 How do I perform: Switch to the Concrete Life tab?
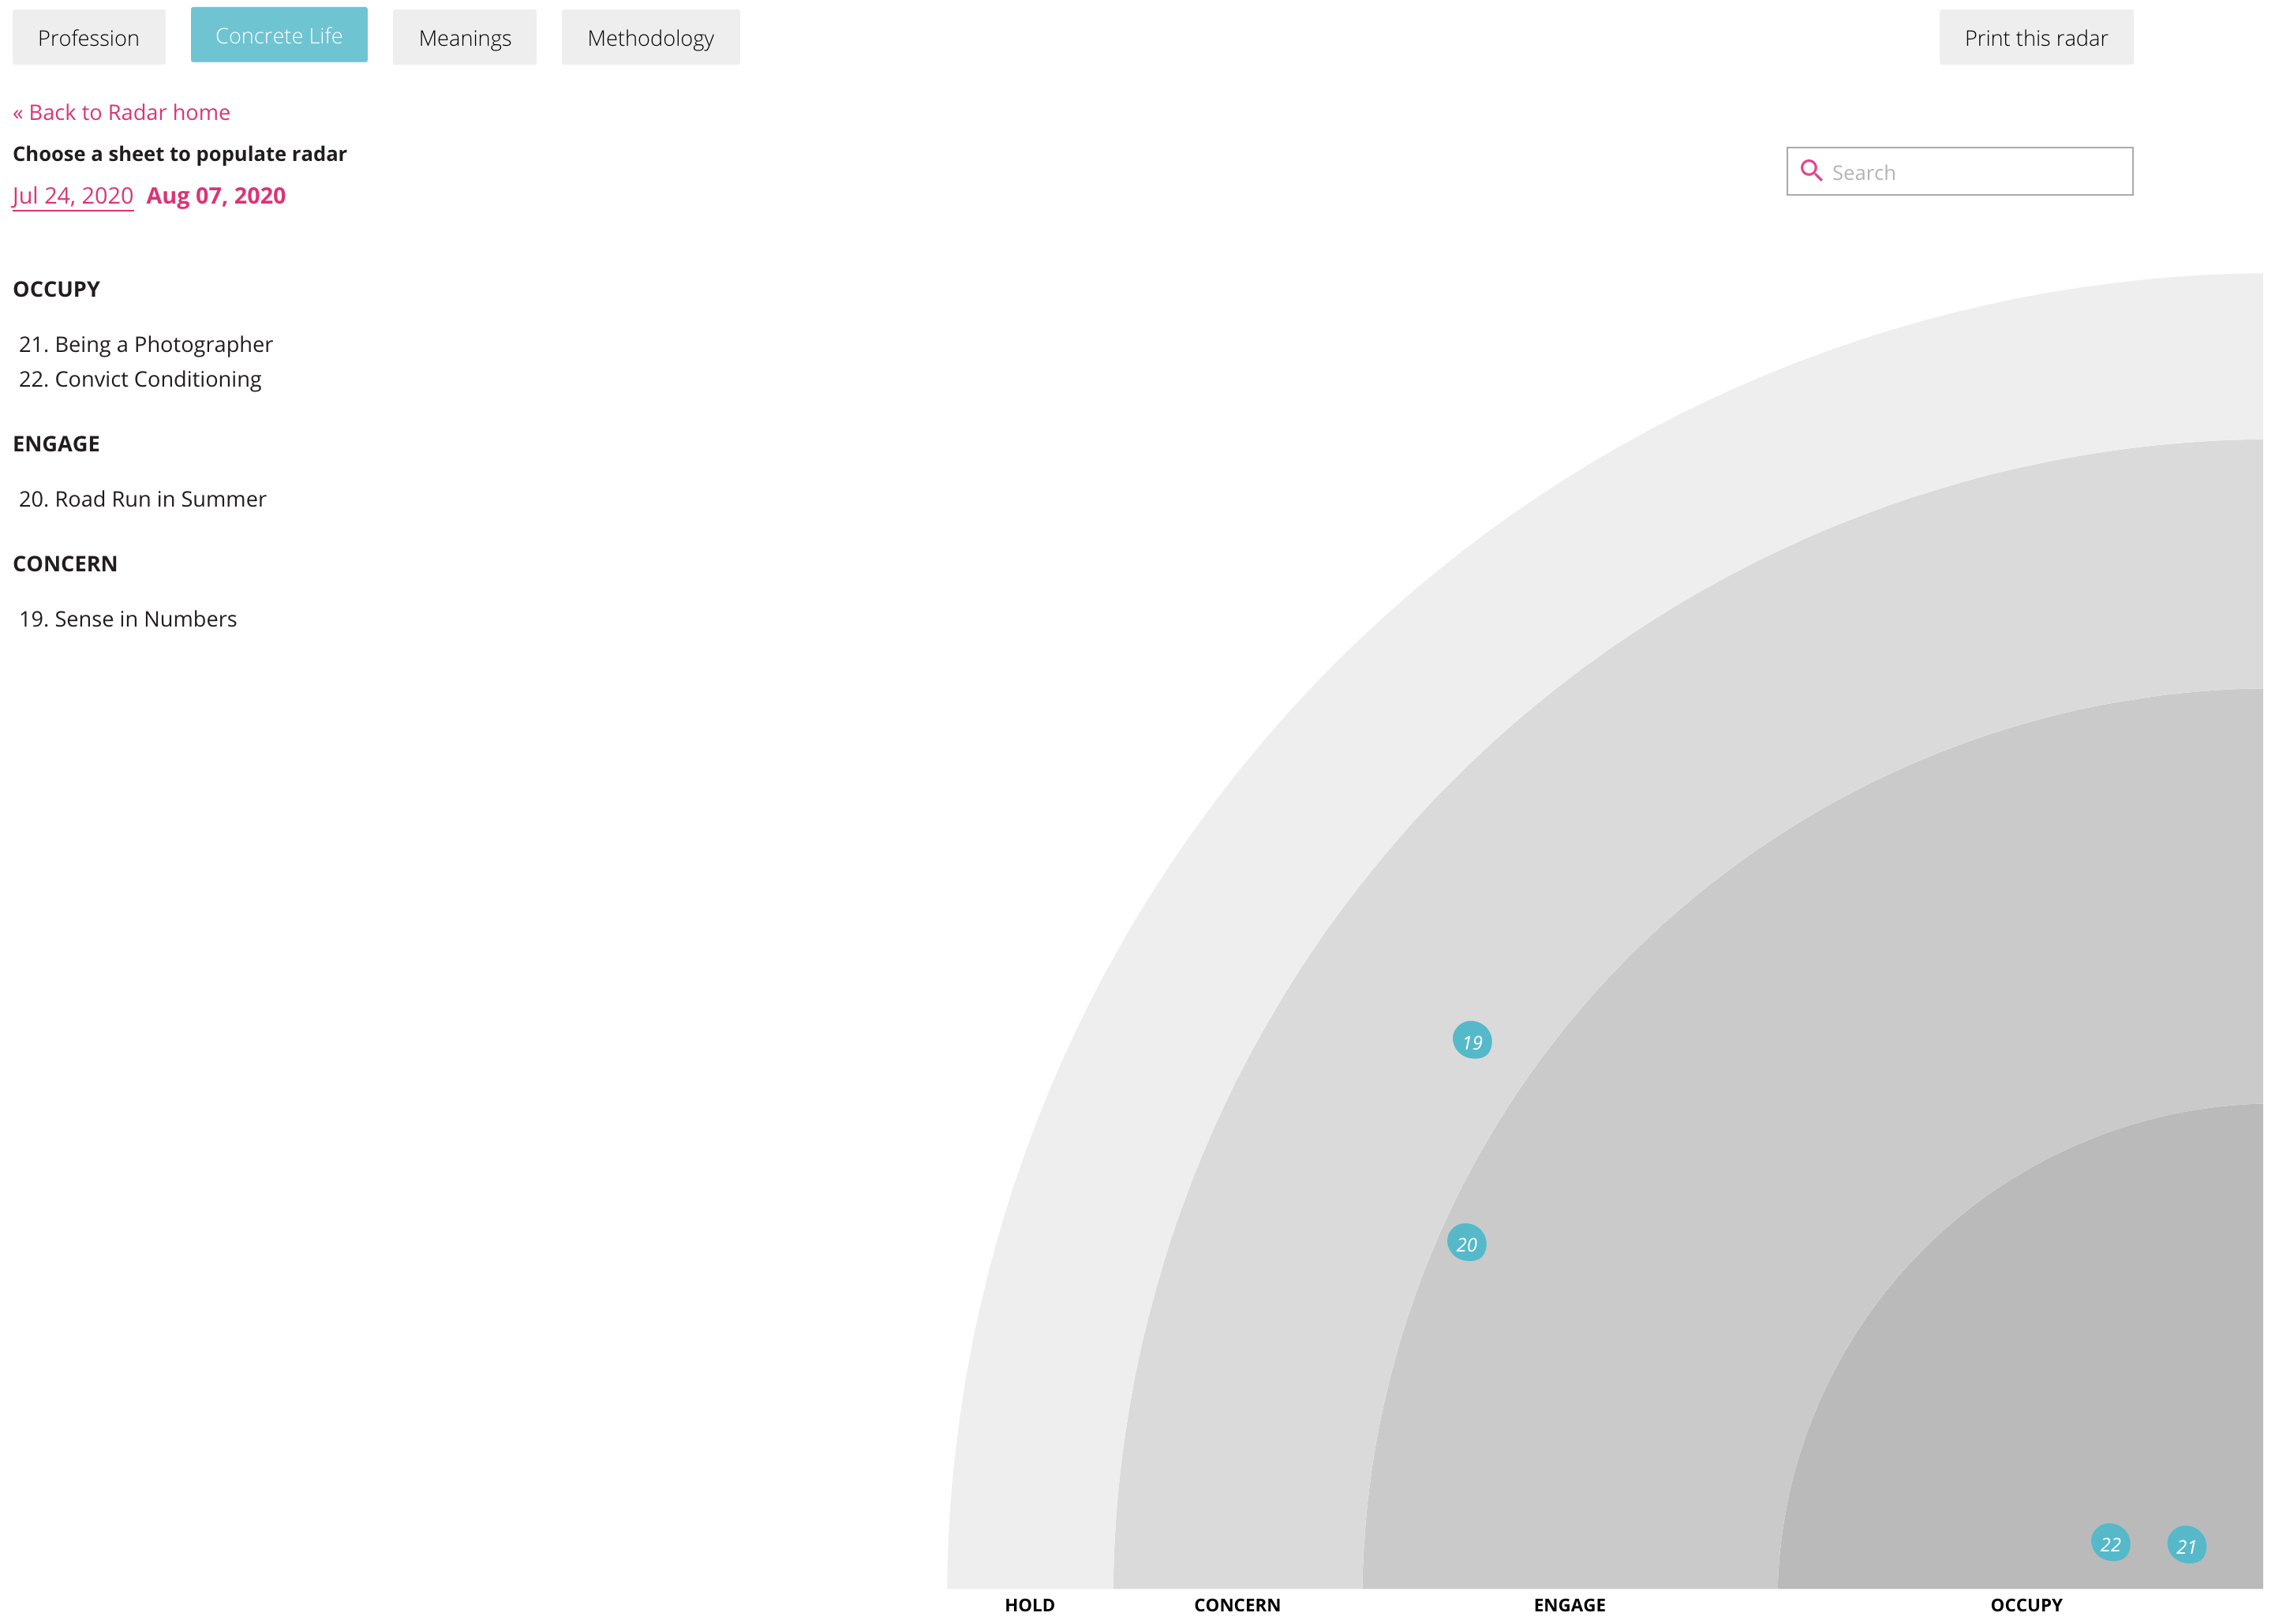click(x=278, y=36)
